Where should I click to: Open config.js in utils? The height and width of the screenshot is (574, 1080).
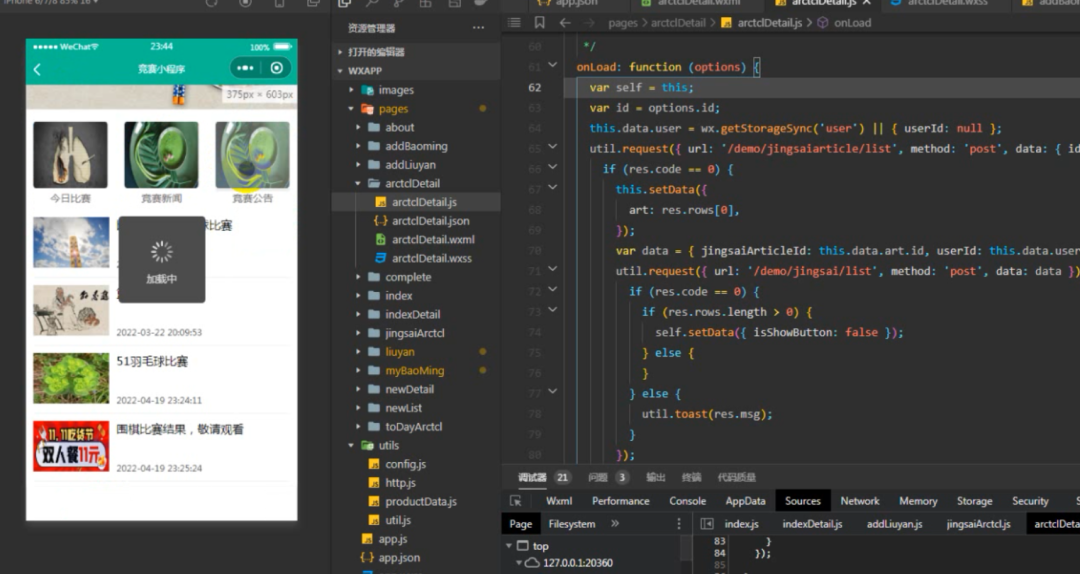(406, 464)
